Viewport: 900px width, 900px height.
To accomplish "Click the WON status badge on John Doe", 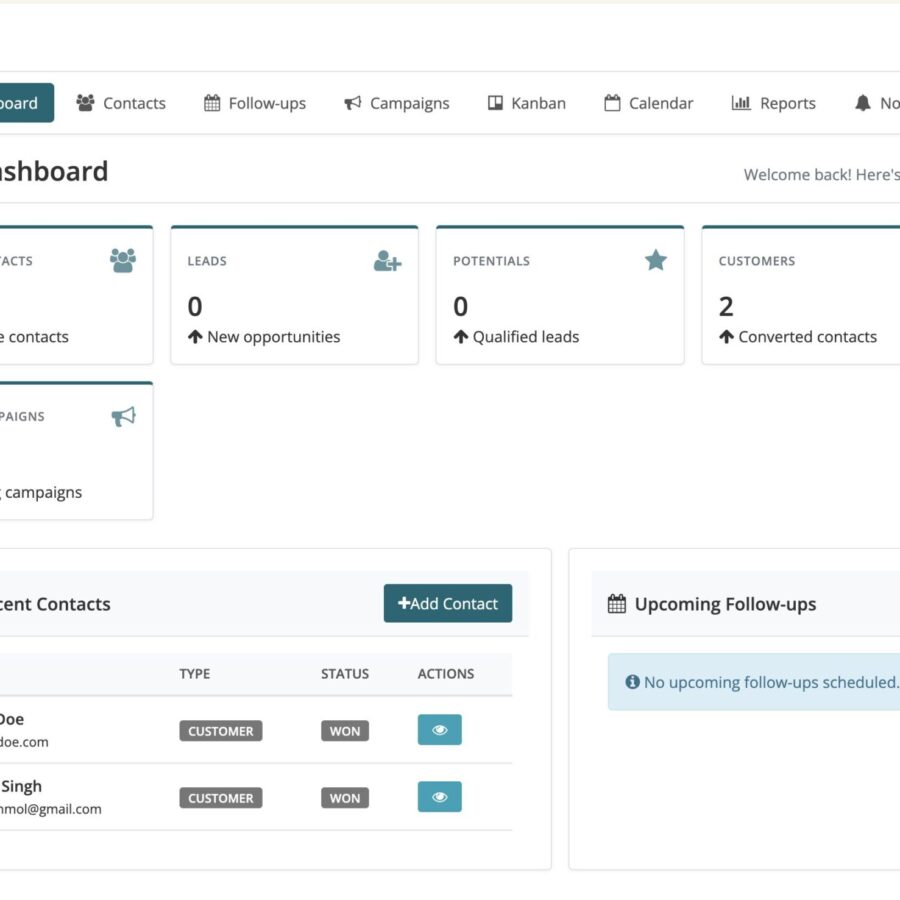I will point(344,730).
